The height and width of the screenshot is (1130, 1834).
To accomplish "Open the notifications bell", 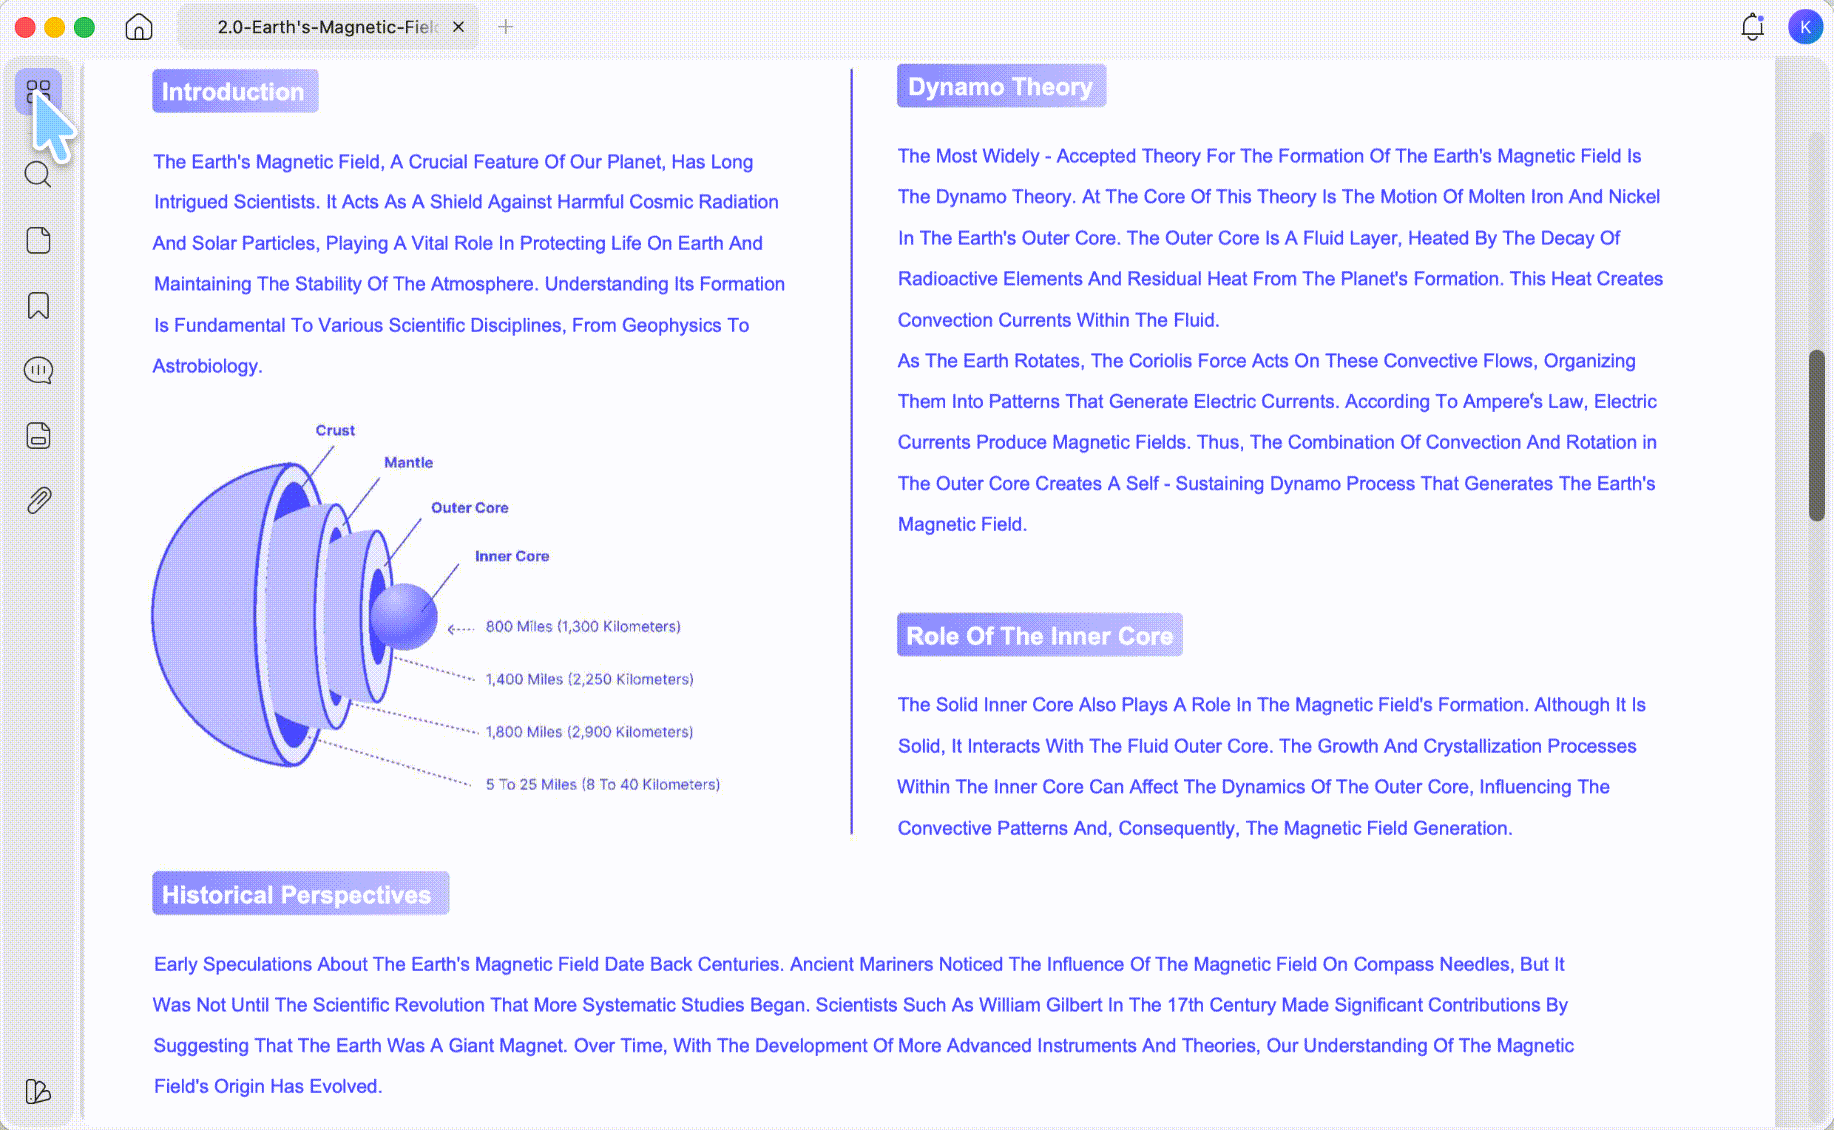I will 1752,27.
